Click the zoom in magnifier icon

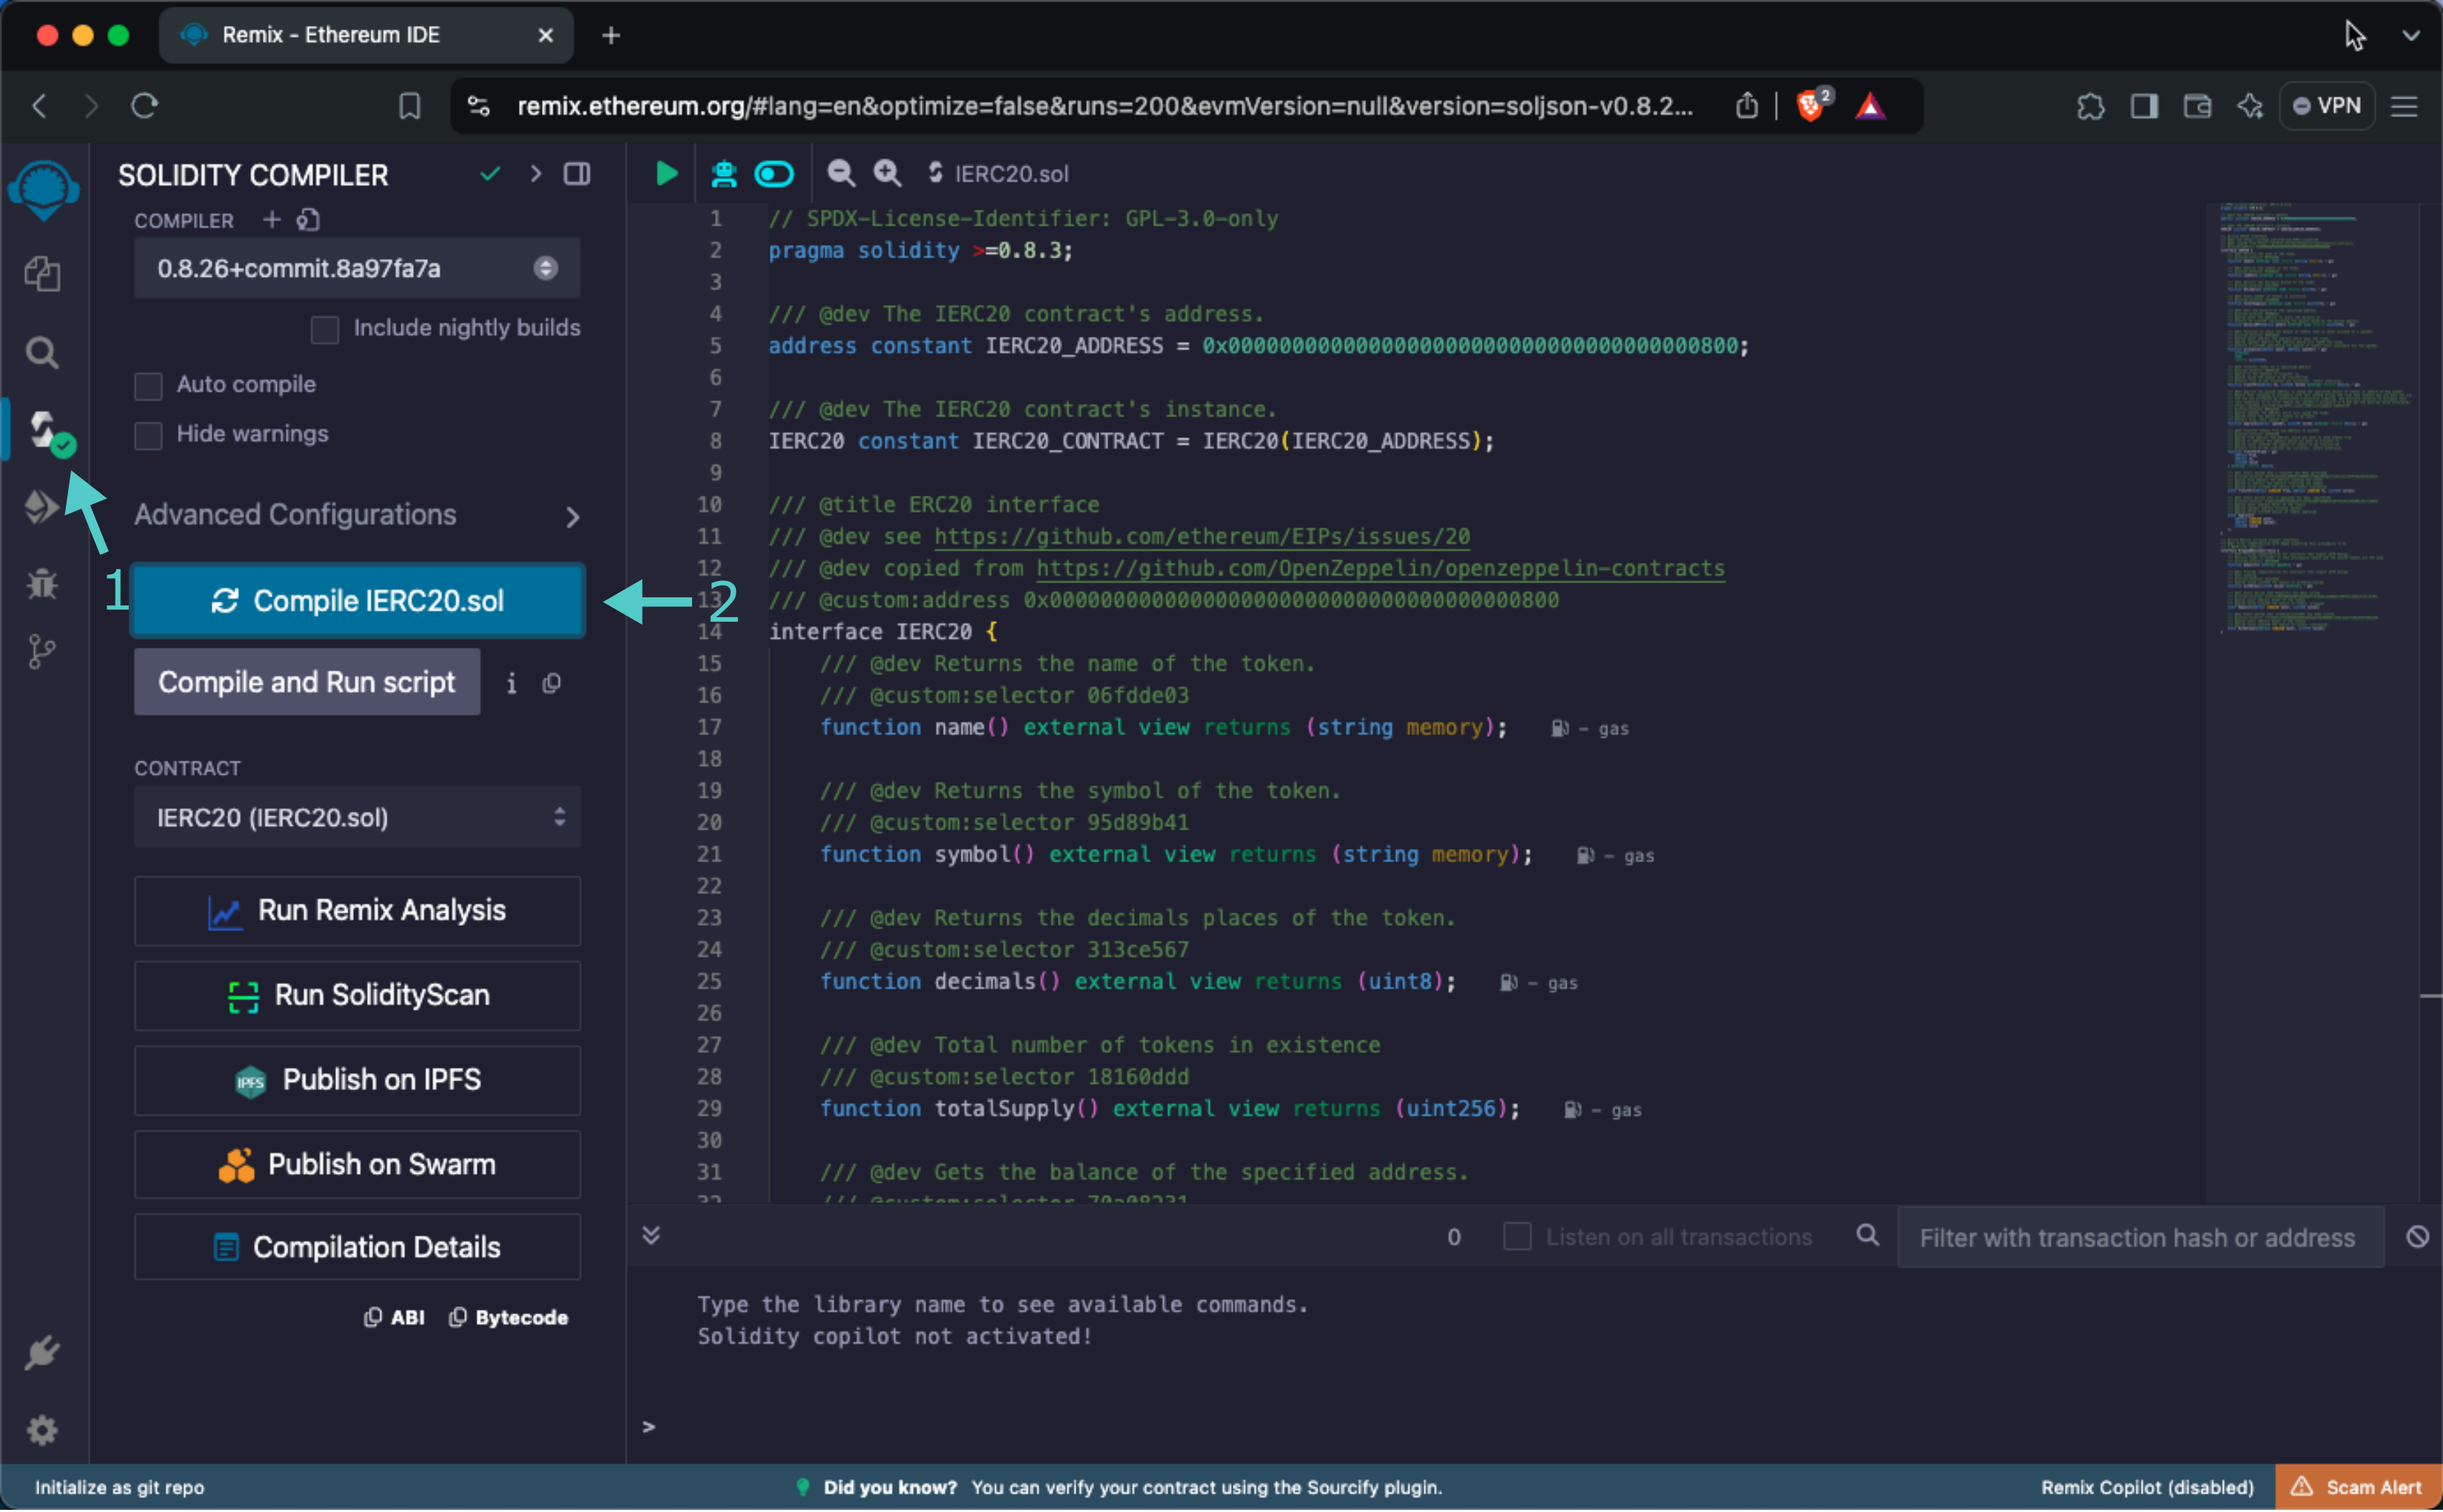(x=887, y=174)
